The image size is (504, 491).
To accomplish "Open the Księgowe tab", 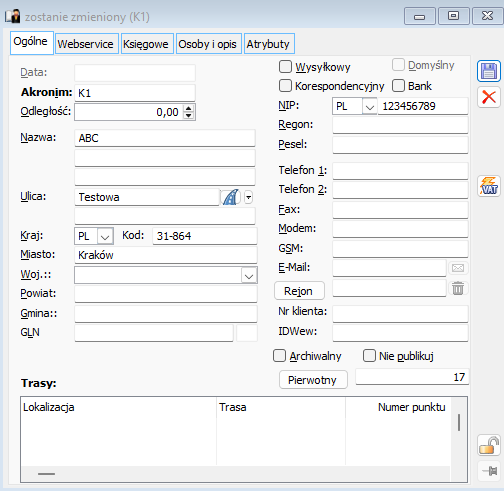I will click(147, 44).
